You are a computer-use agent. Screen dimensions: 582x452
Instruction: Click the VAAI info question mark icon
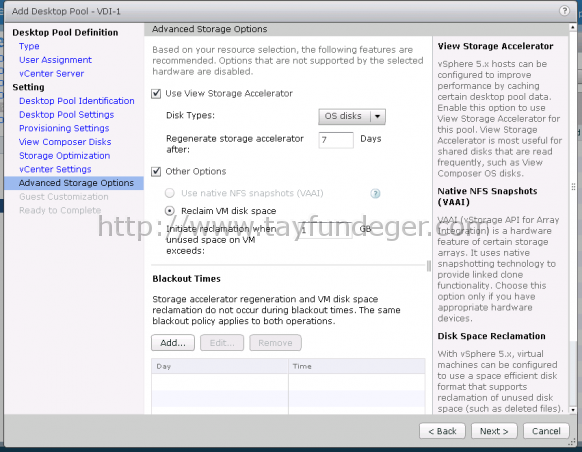(375, 193)
